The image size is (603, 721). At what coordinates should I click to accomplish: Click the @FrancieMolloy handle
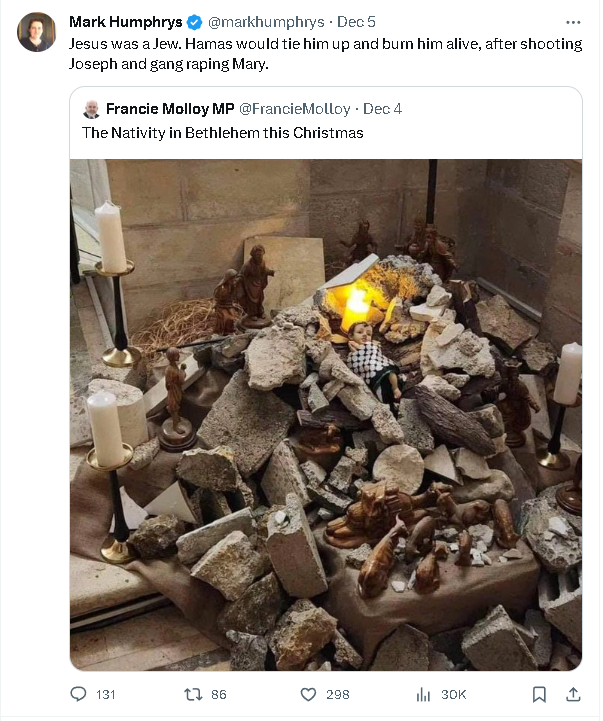pos(295,109)
